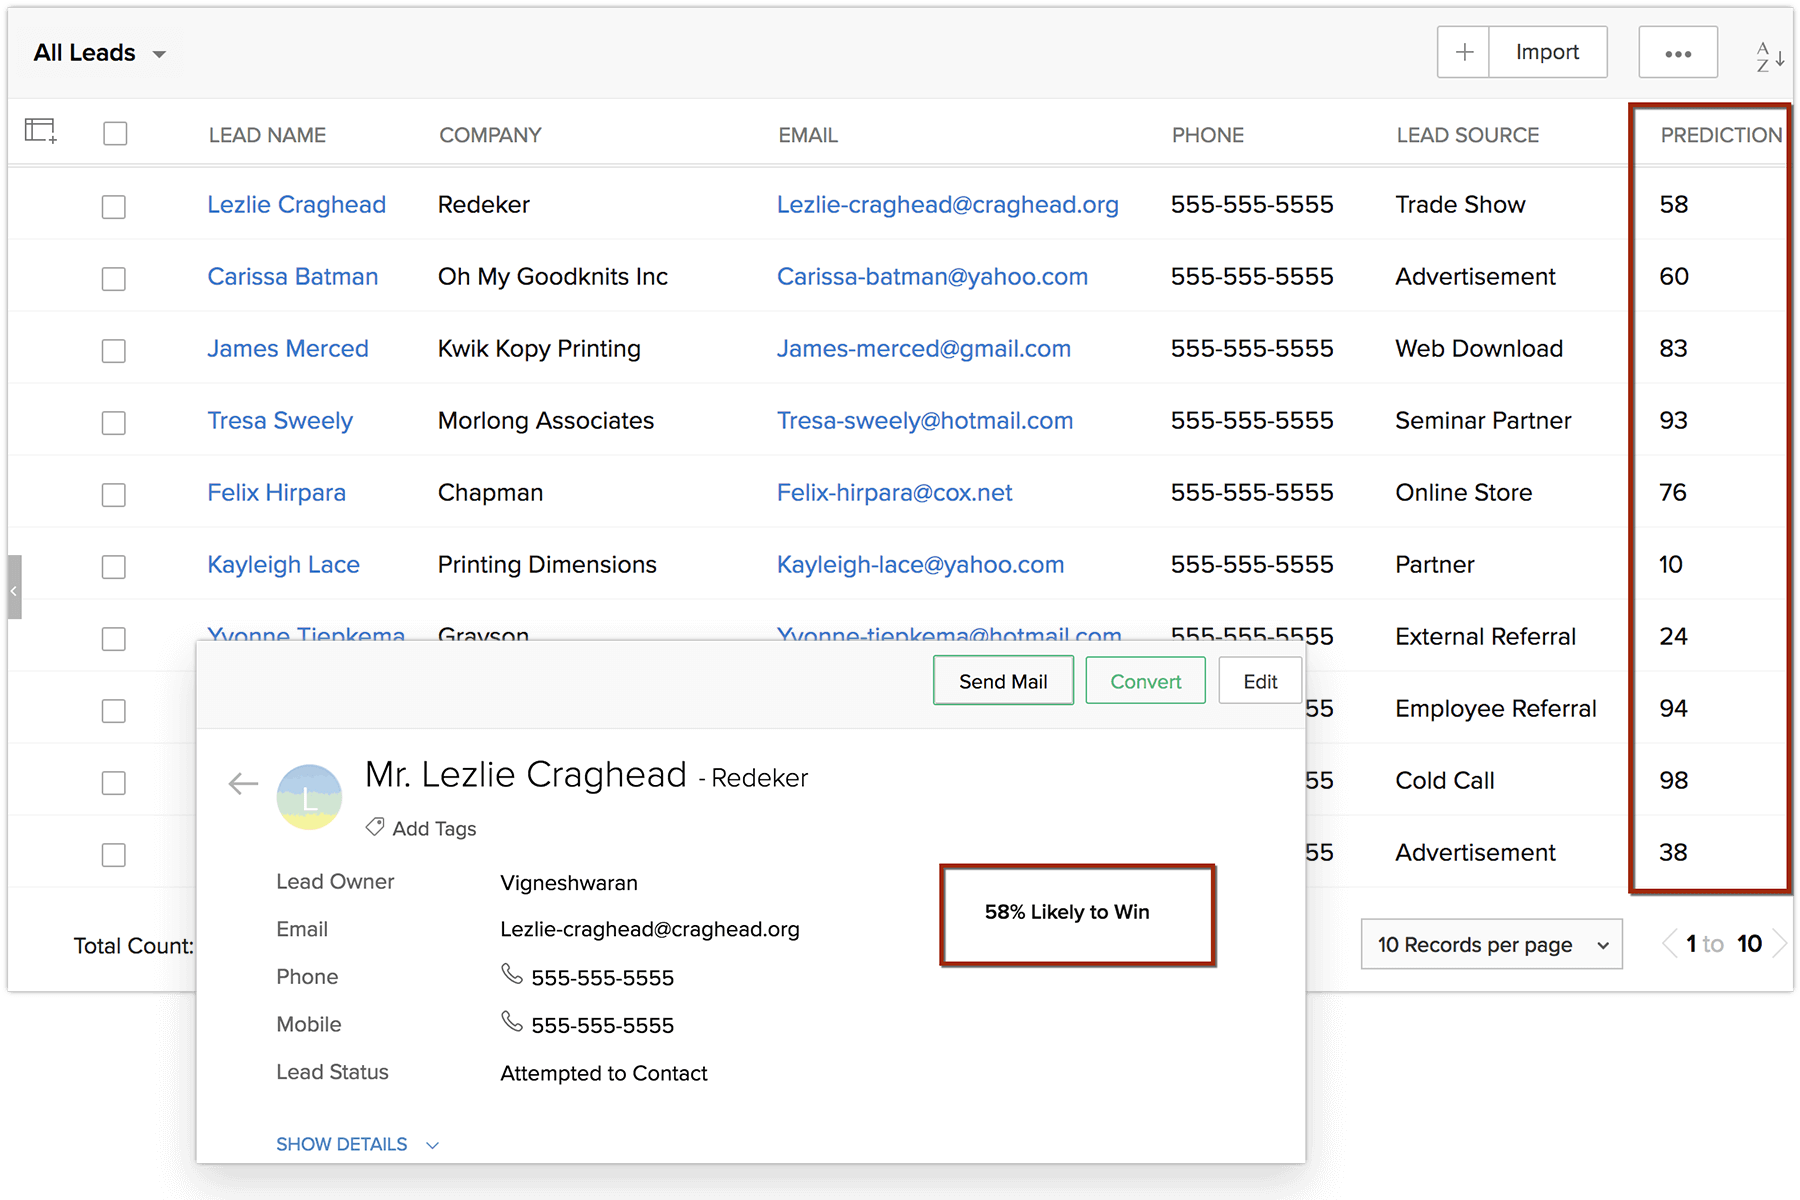The height and width of the screenshot is (1200, 1800).
Task: Click the phone icon beside Mobile number
Action: (x=512, y=1022)
